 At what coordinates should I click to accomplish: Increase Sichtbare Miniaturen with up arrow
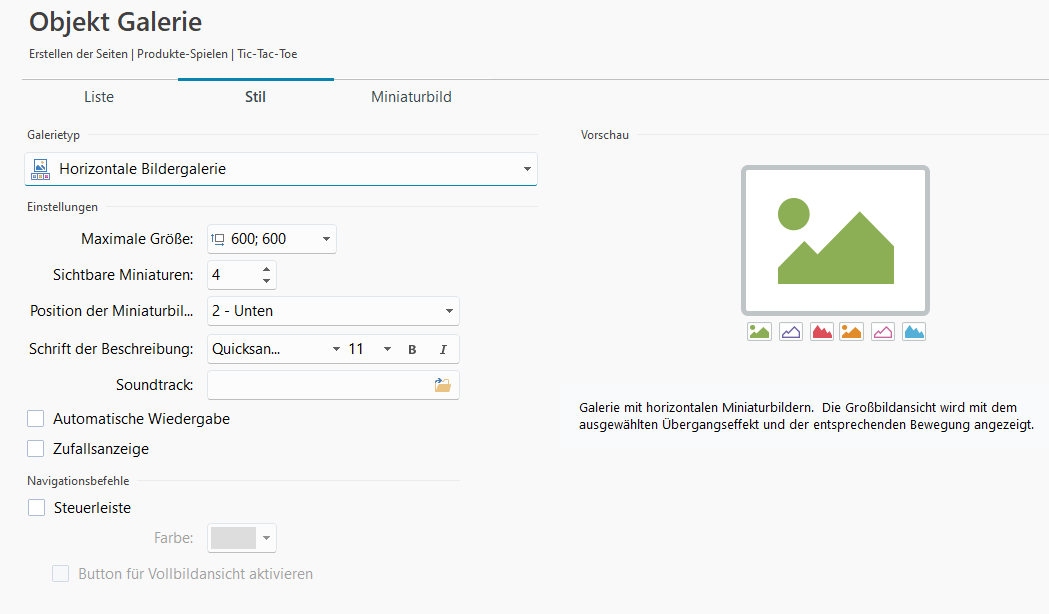point(266,269)
